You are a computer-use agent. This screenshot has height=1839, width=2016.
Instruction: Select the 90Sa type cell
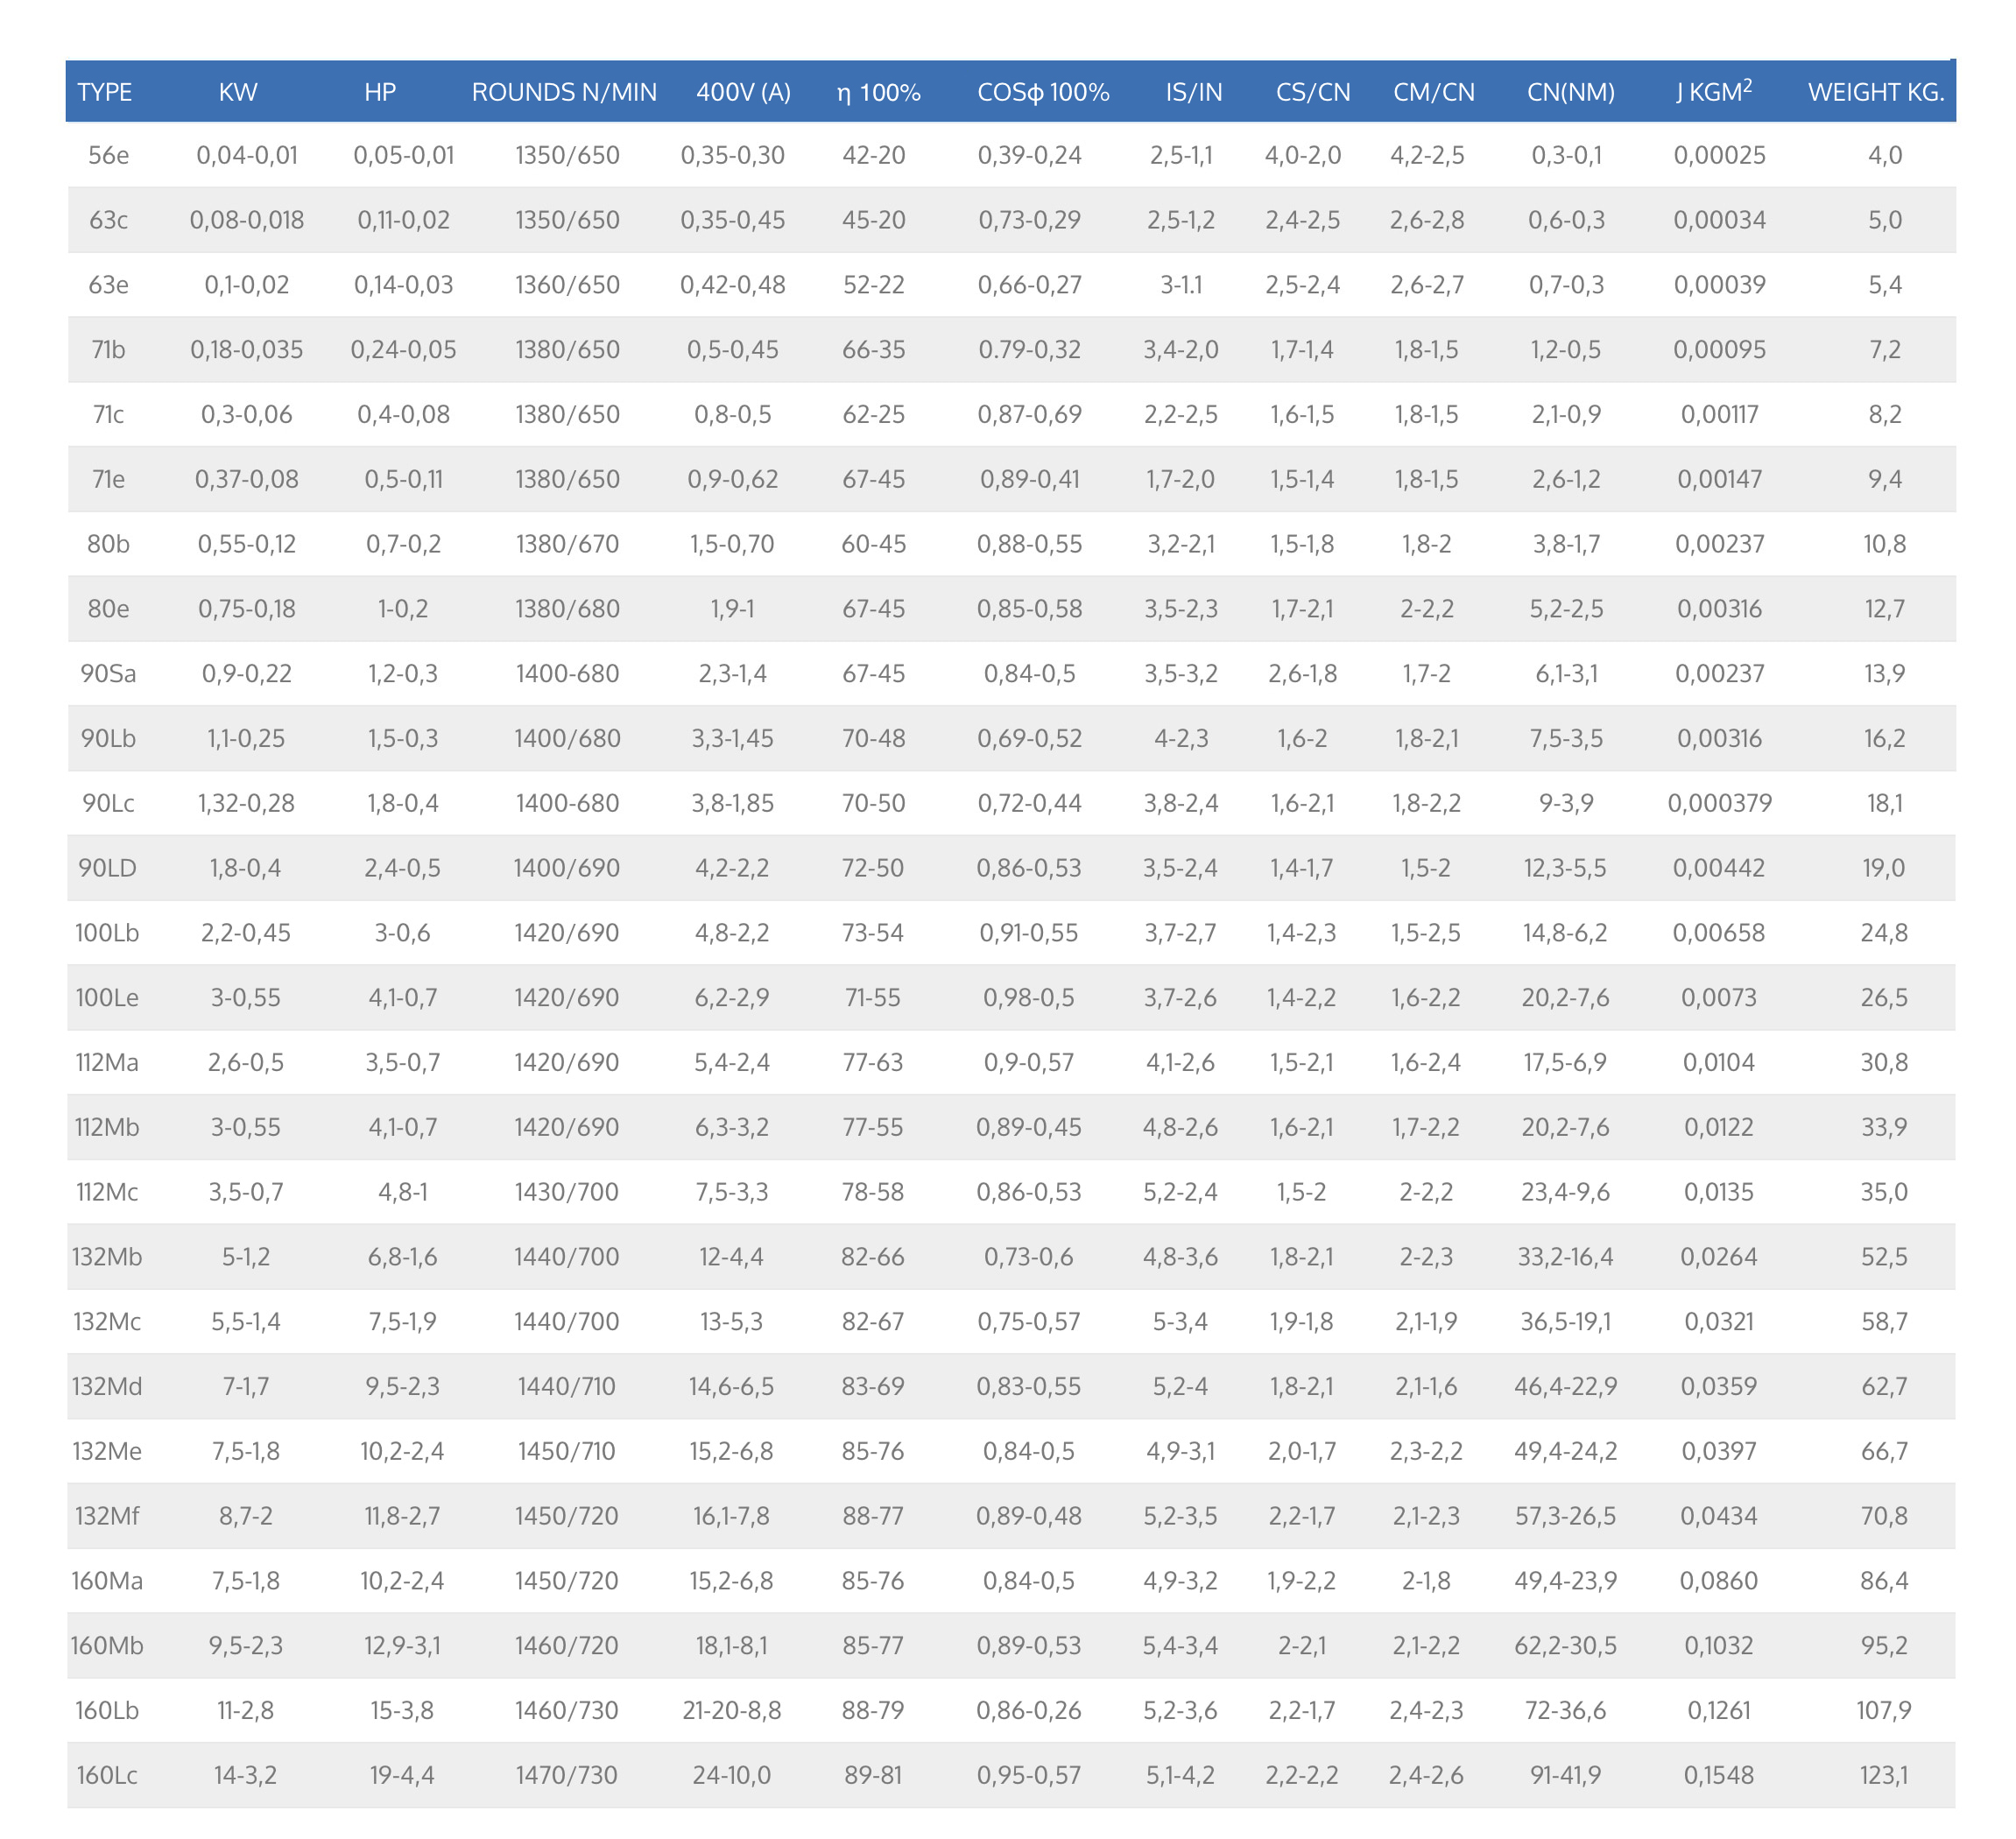(108, 673)
